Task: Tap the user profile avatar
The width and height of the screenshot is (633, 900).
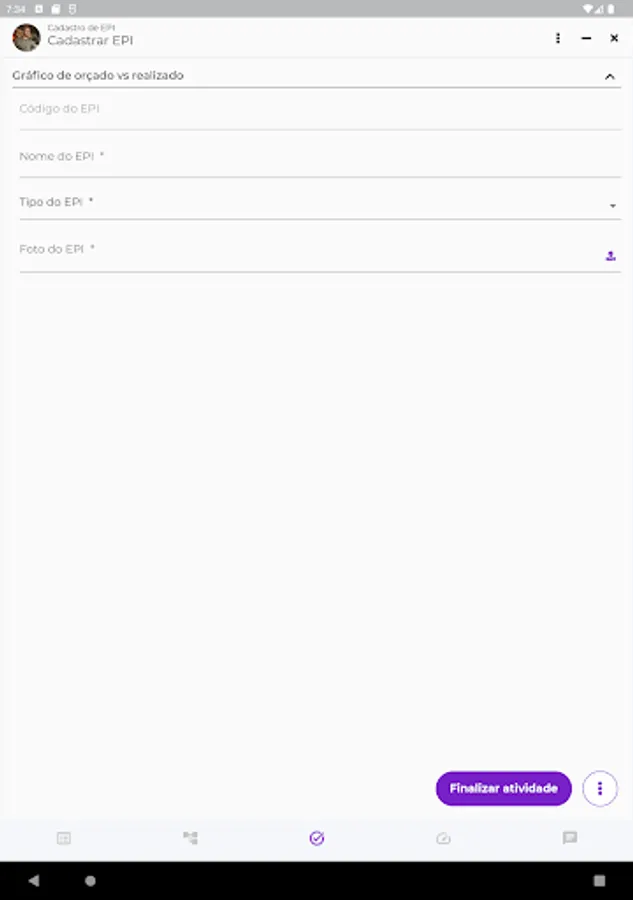Action: coord(26,38)
